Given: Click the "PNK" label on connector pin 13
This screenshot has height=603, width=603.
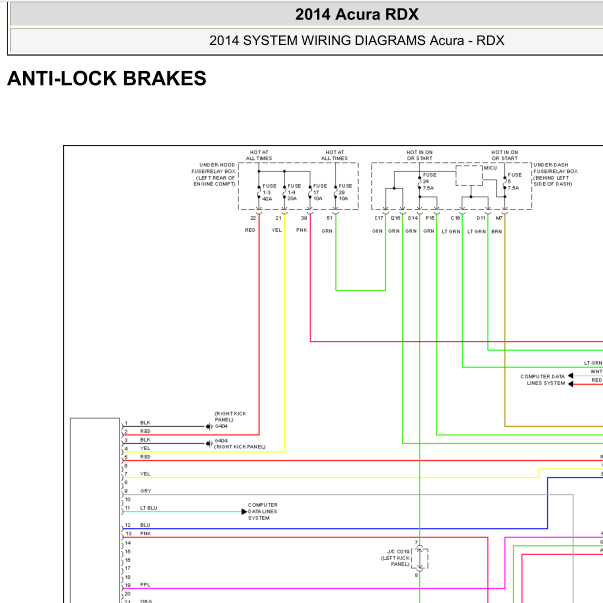Looking at the screenshot, I should [x=146, y=533].
